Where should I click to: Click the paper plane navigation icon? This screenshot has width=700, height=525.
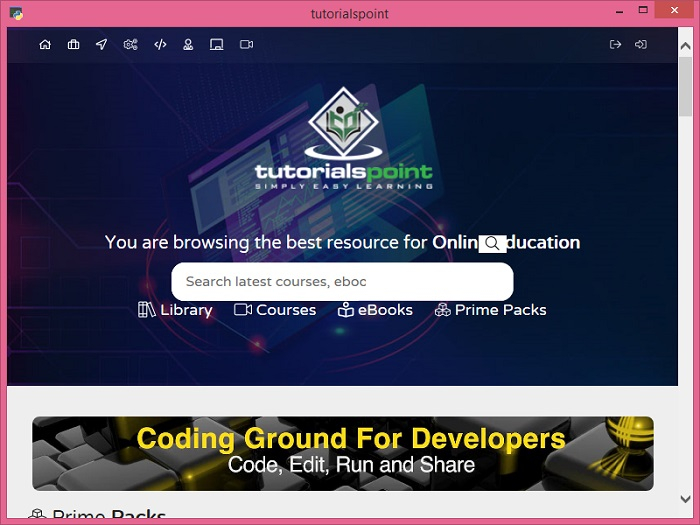coord(102,44)
